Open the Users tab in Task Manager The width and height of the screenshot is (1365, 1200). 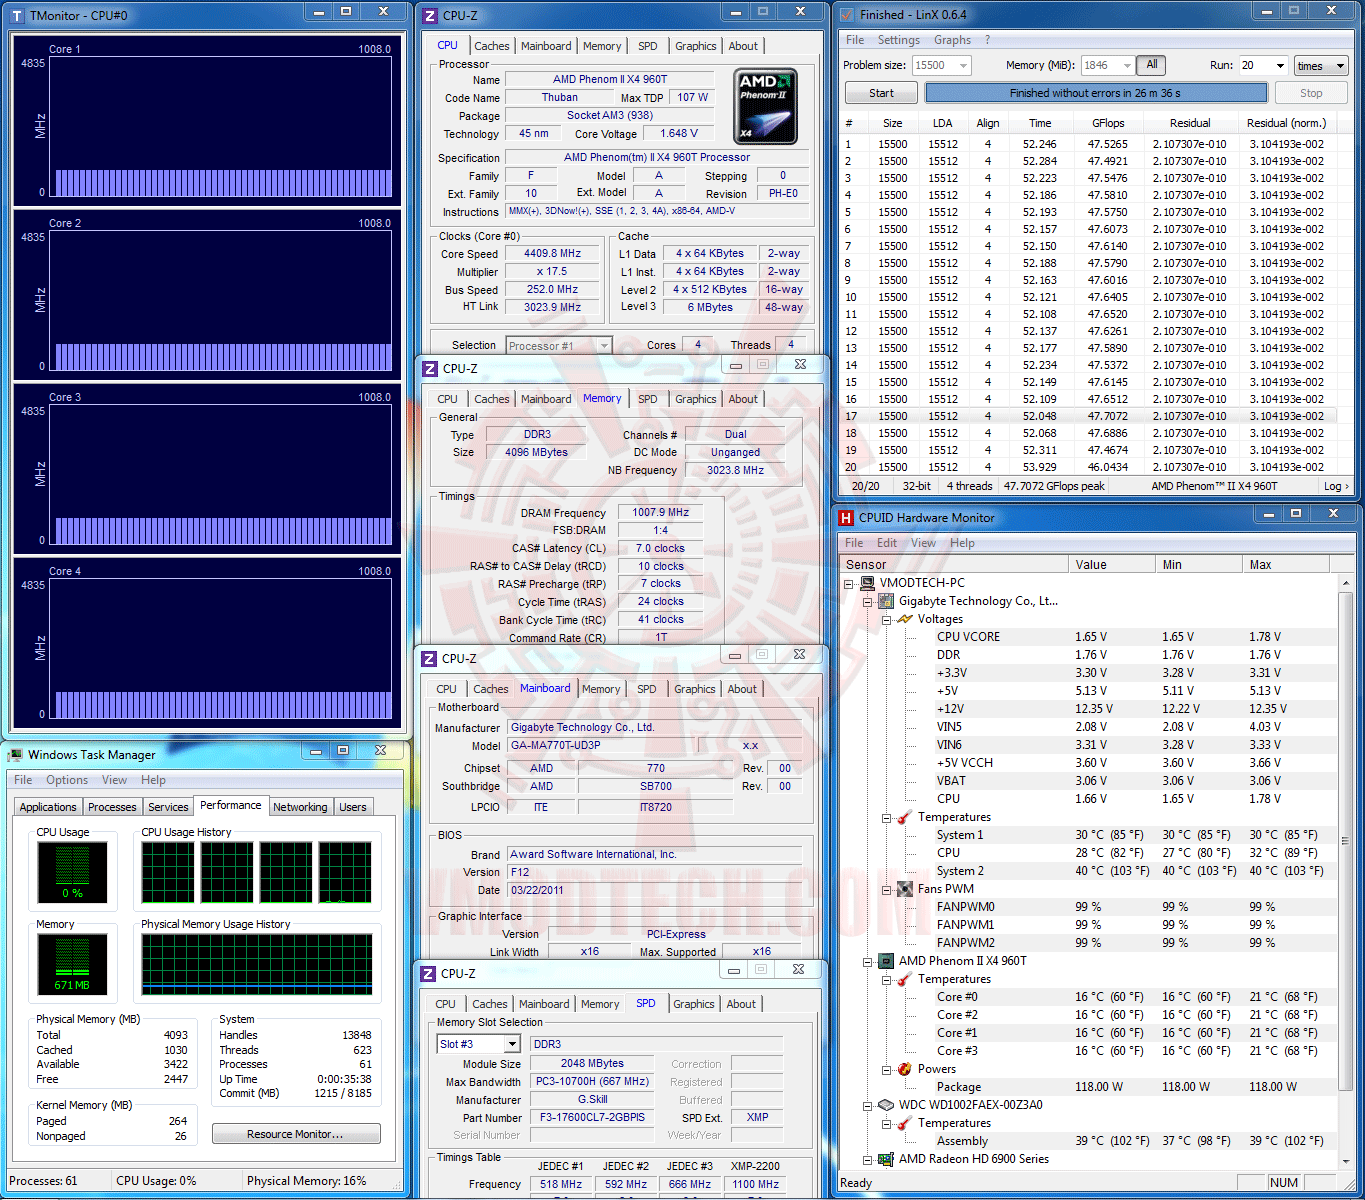tap(353, 807)
